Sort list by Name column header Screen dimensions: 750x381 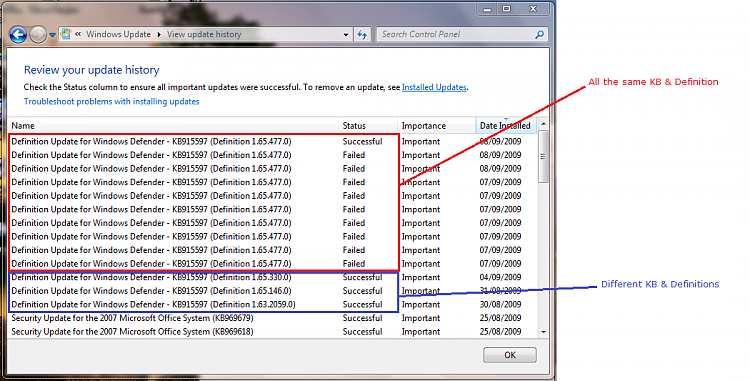[x=173, y=126]
